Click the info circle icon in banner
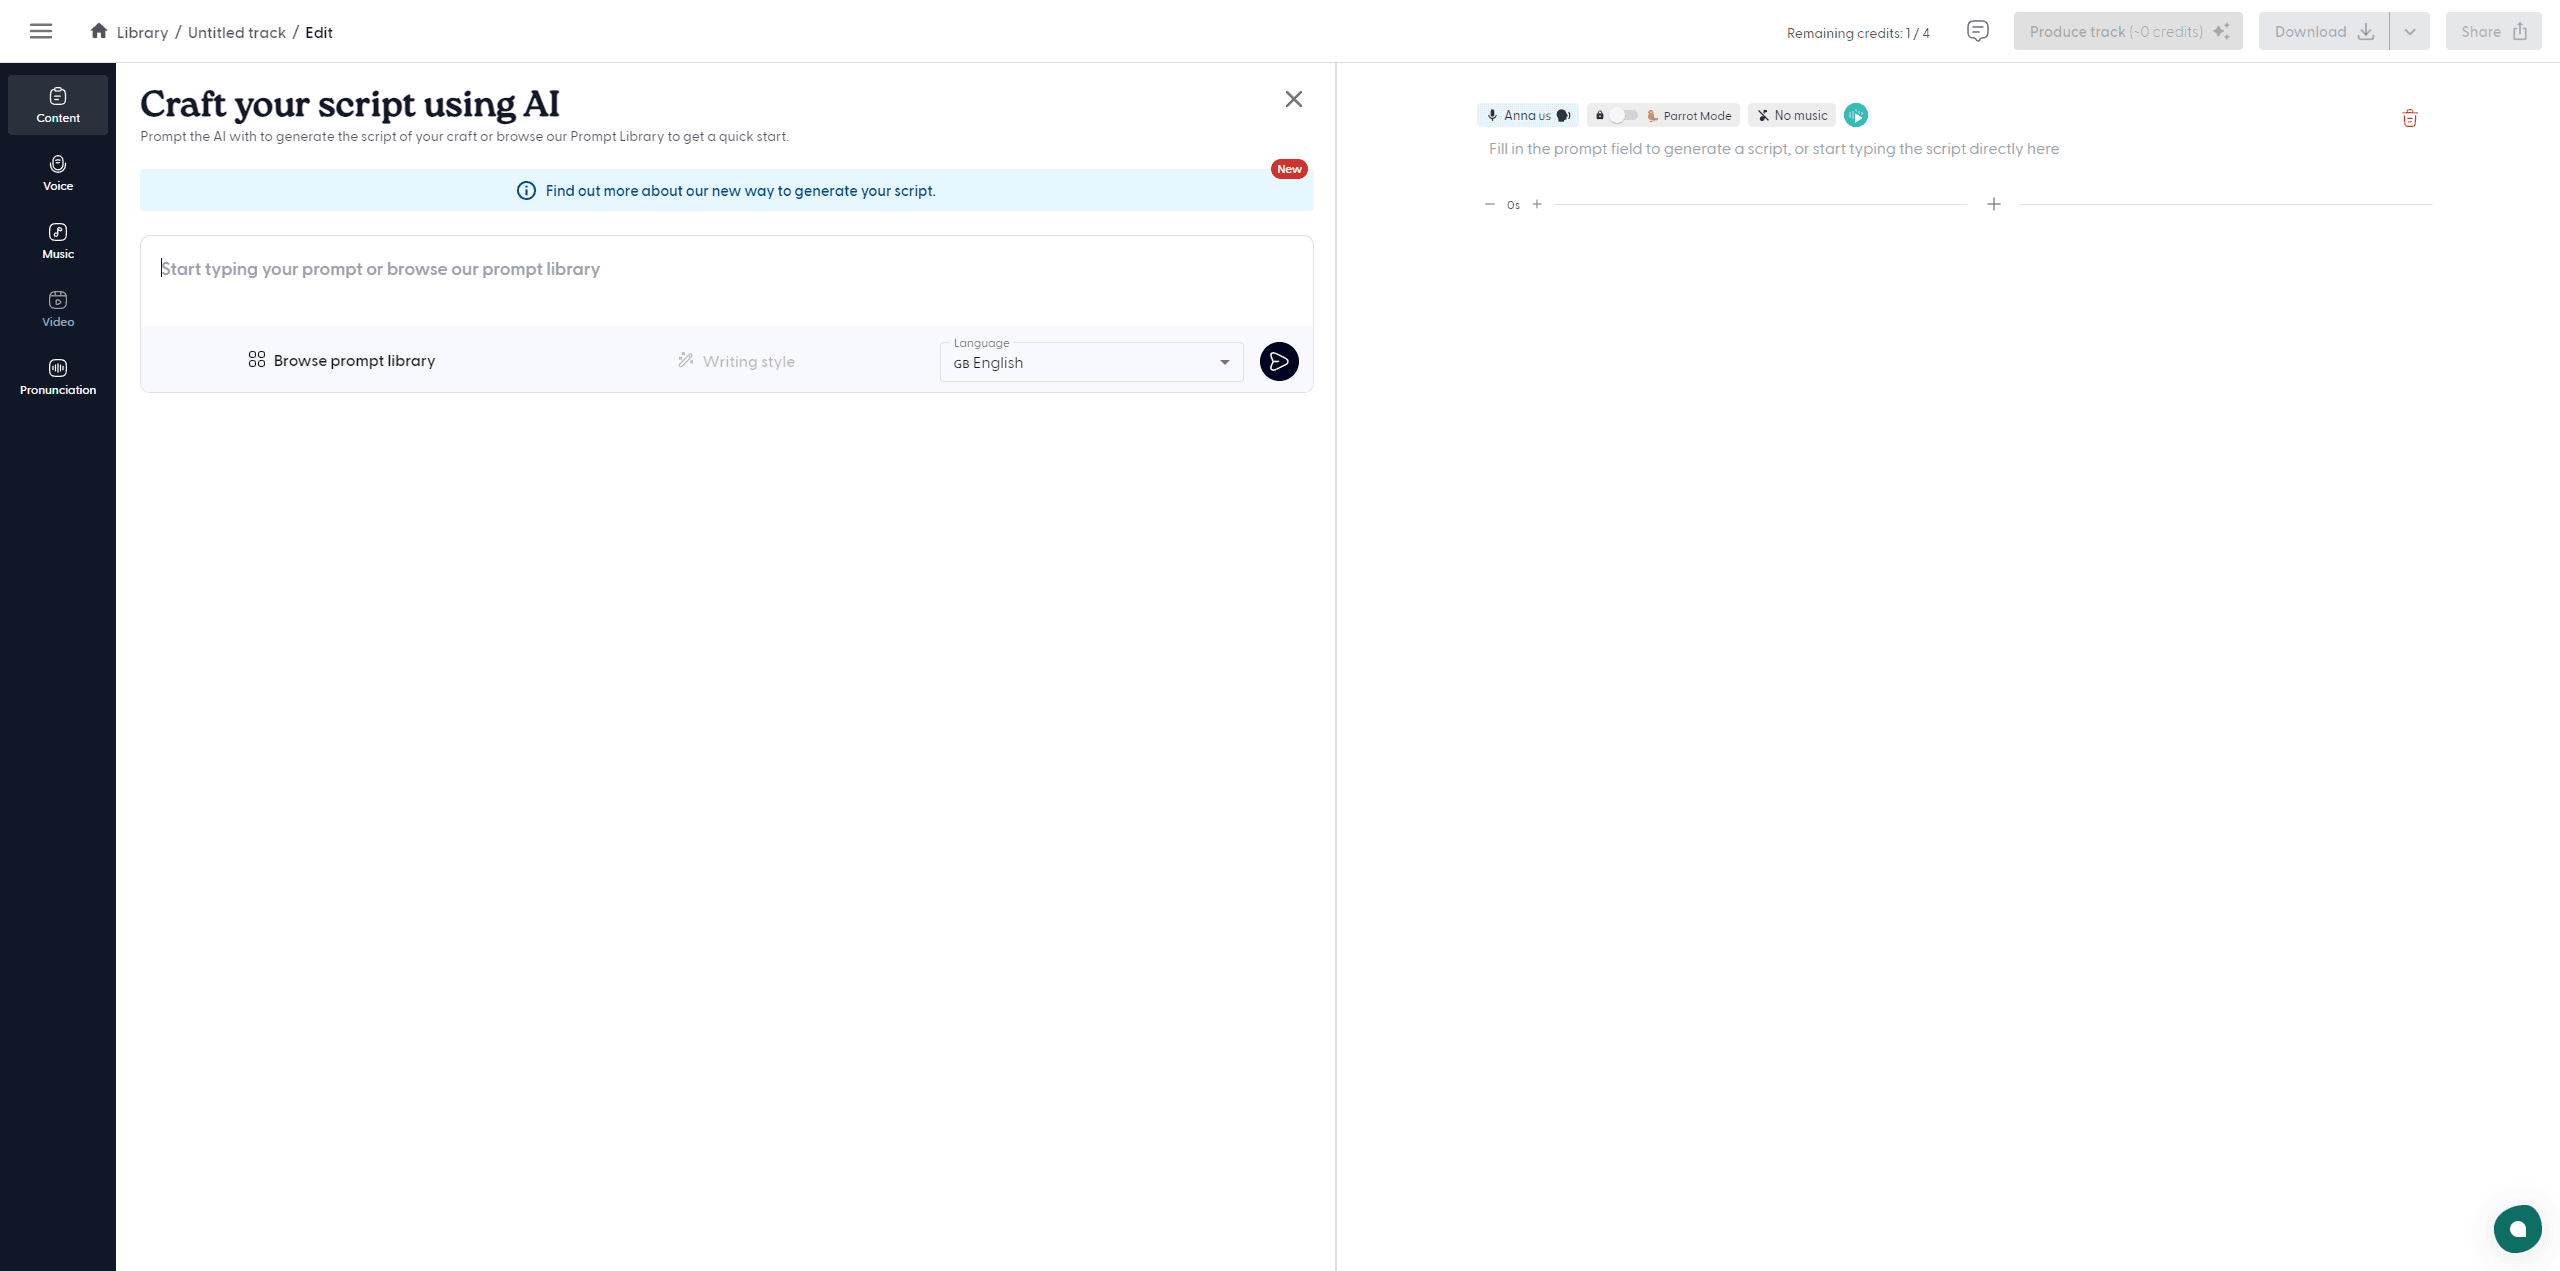 coord(526,191)
